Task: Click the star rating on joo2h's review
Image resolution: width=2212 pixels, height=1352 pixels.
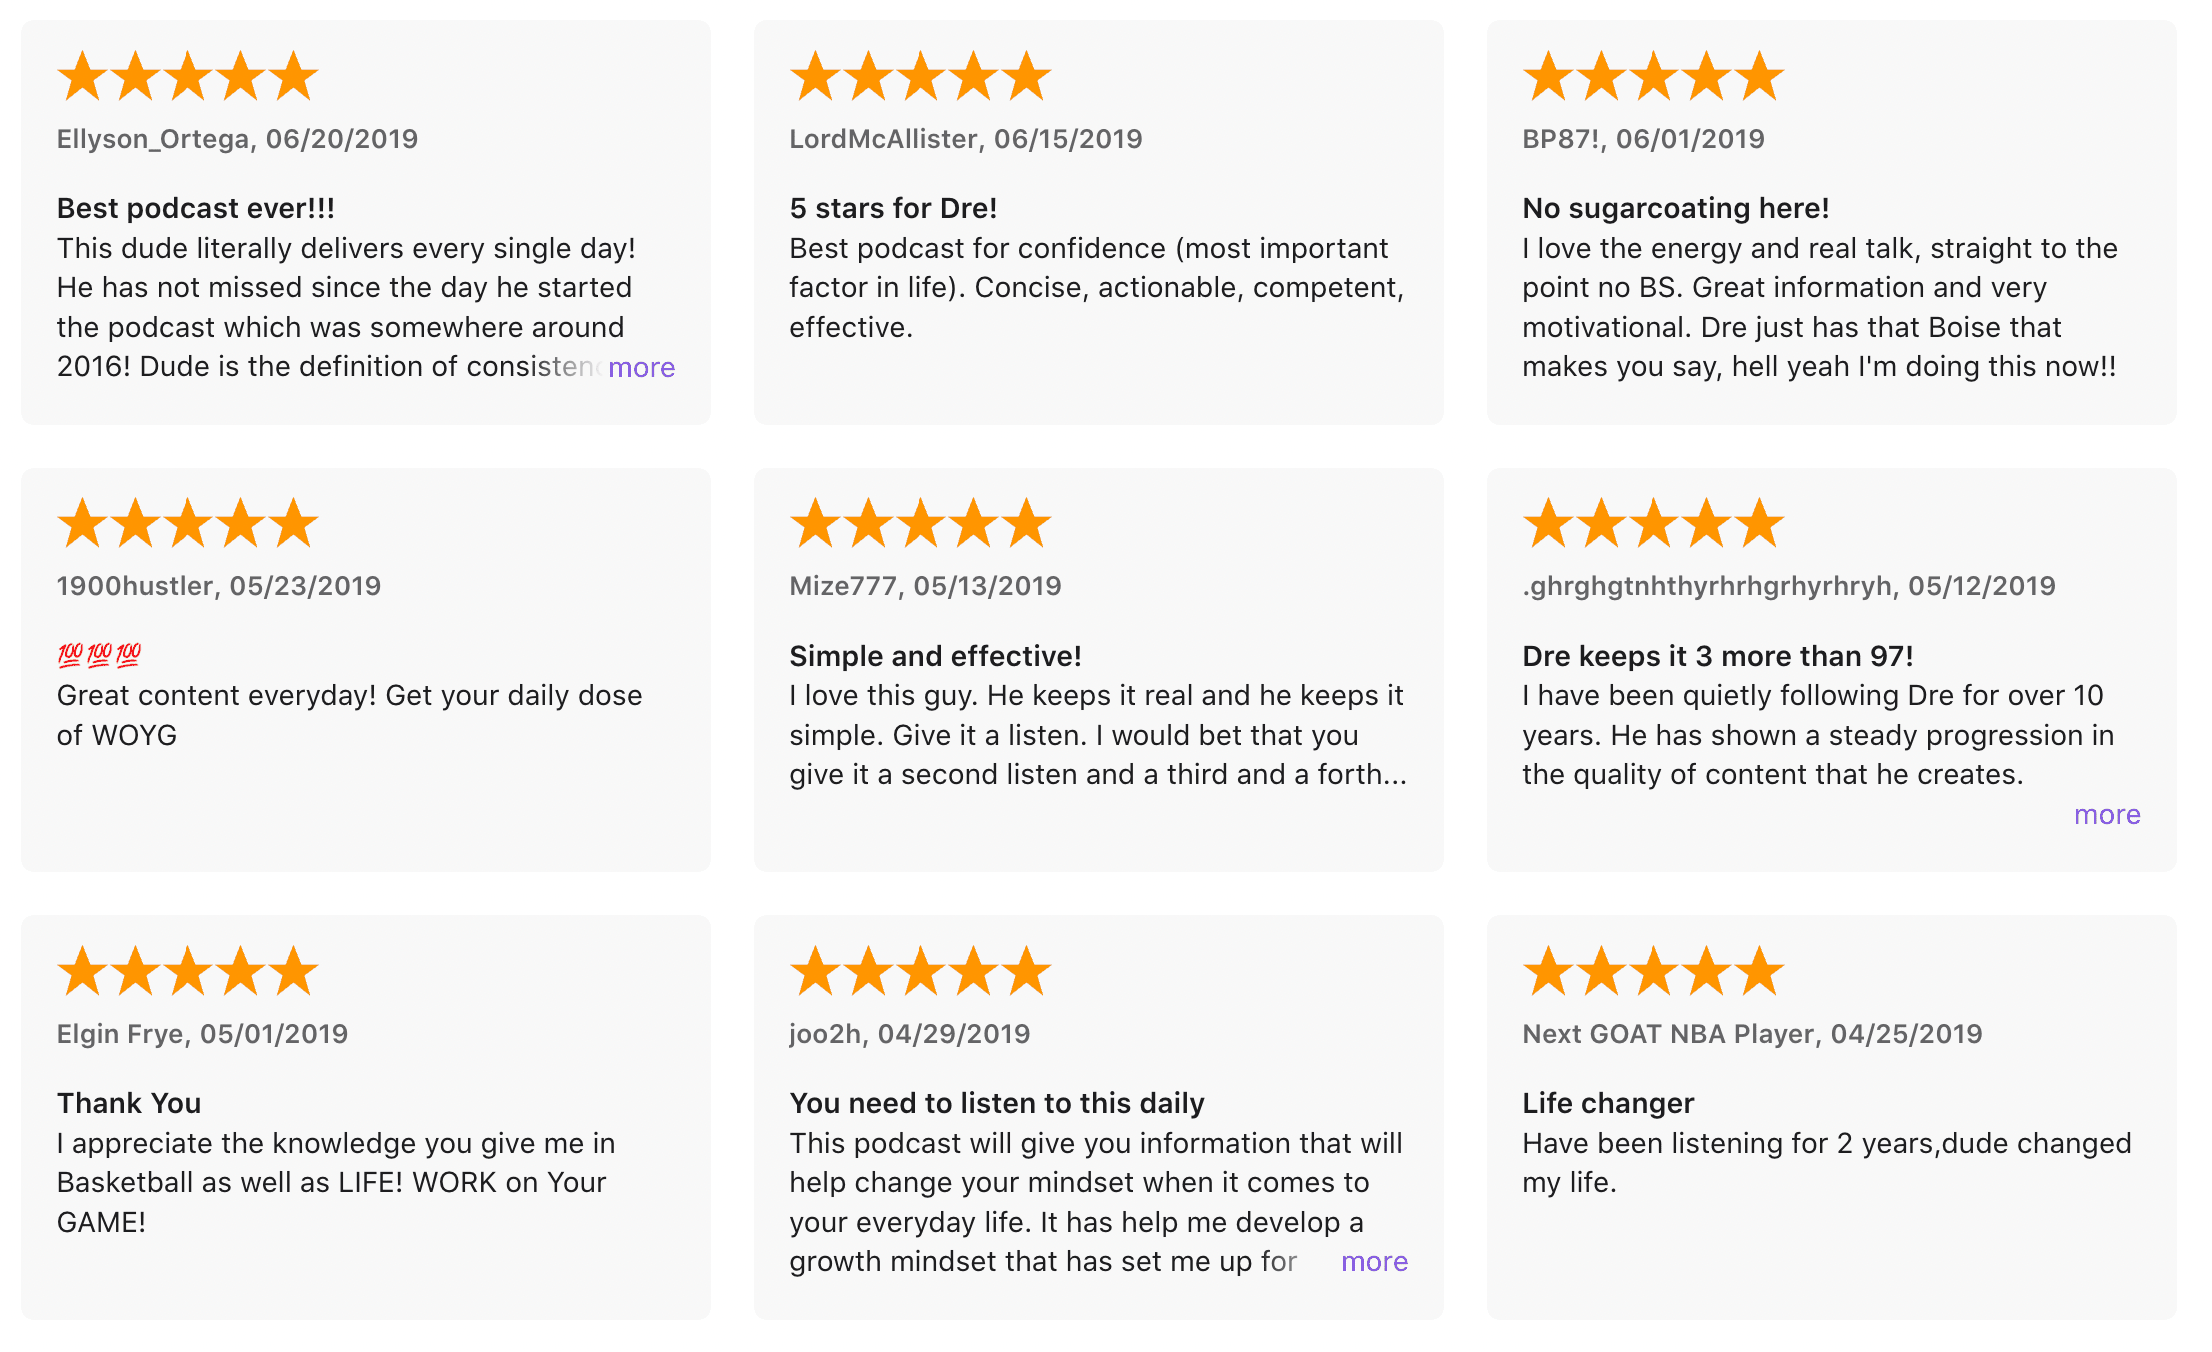Action: point(920,971)
